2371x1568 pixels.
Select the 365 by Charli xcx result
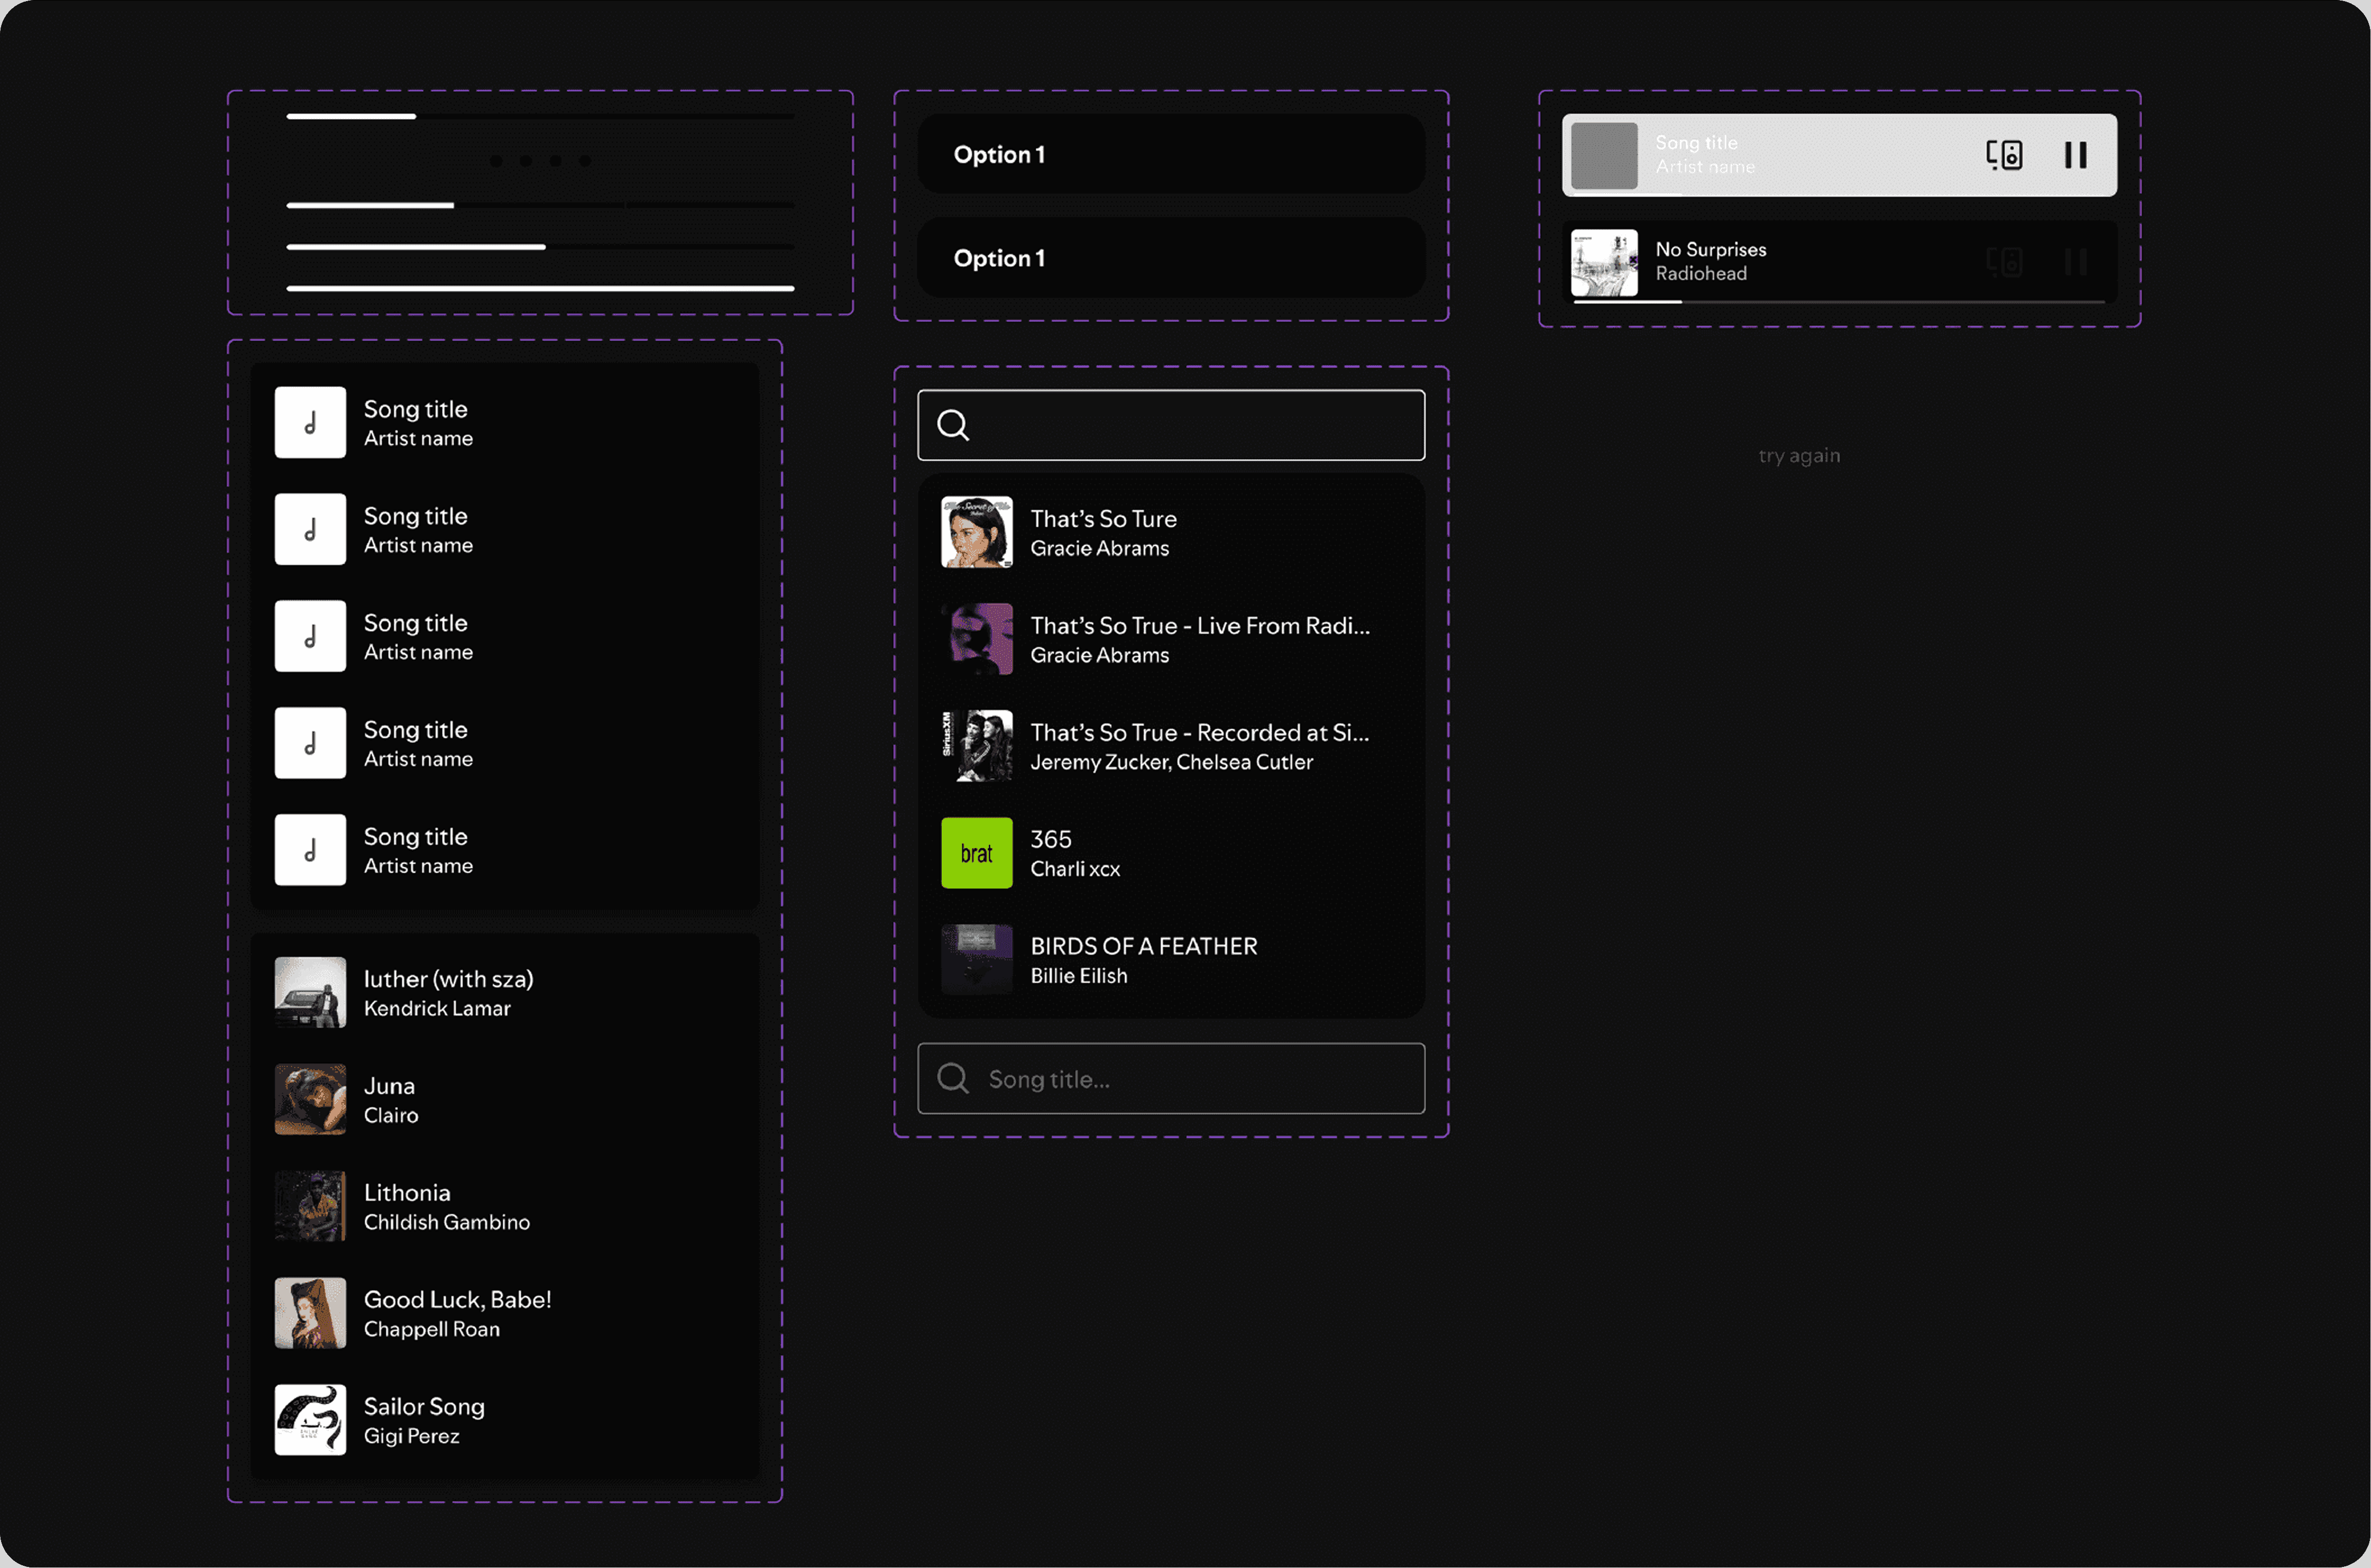click(x=1075, y=853)
